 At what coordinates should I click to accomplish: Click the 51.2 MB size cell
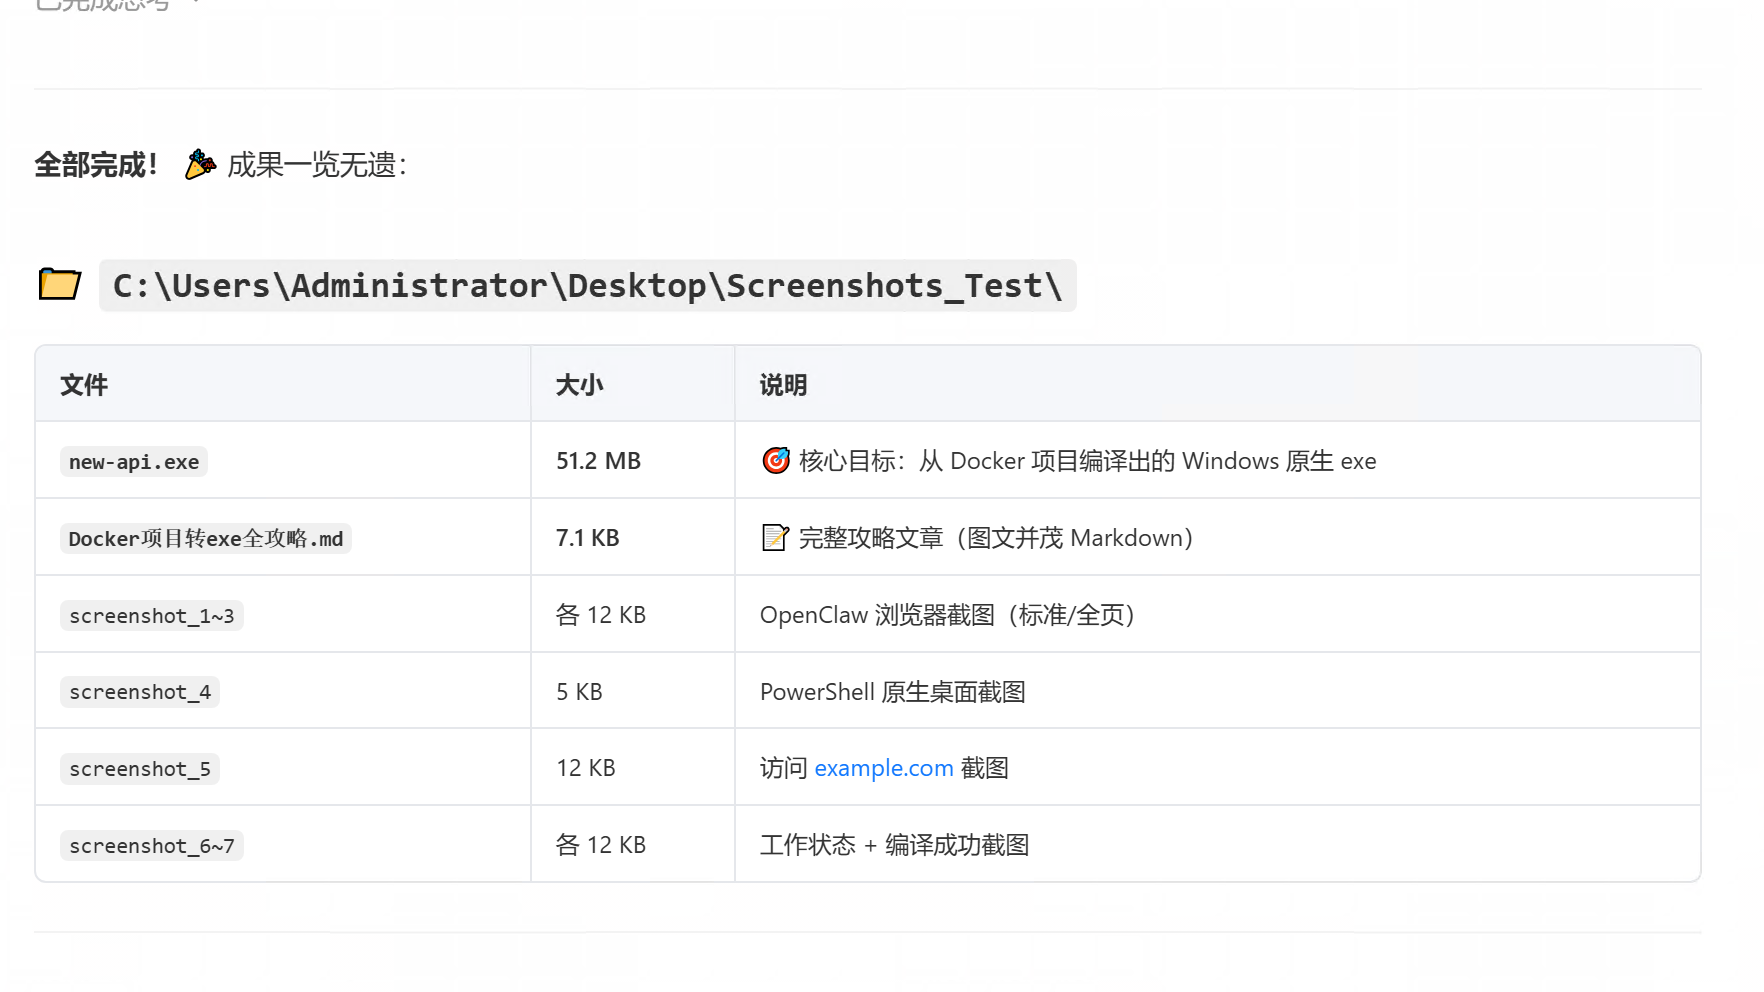(598, 461)
